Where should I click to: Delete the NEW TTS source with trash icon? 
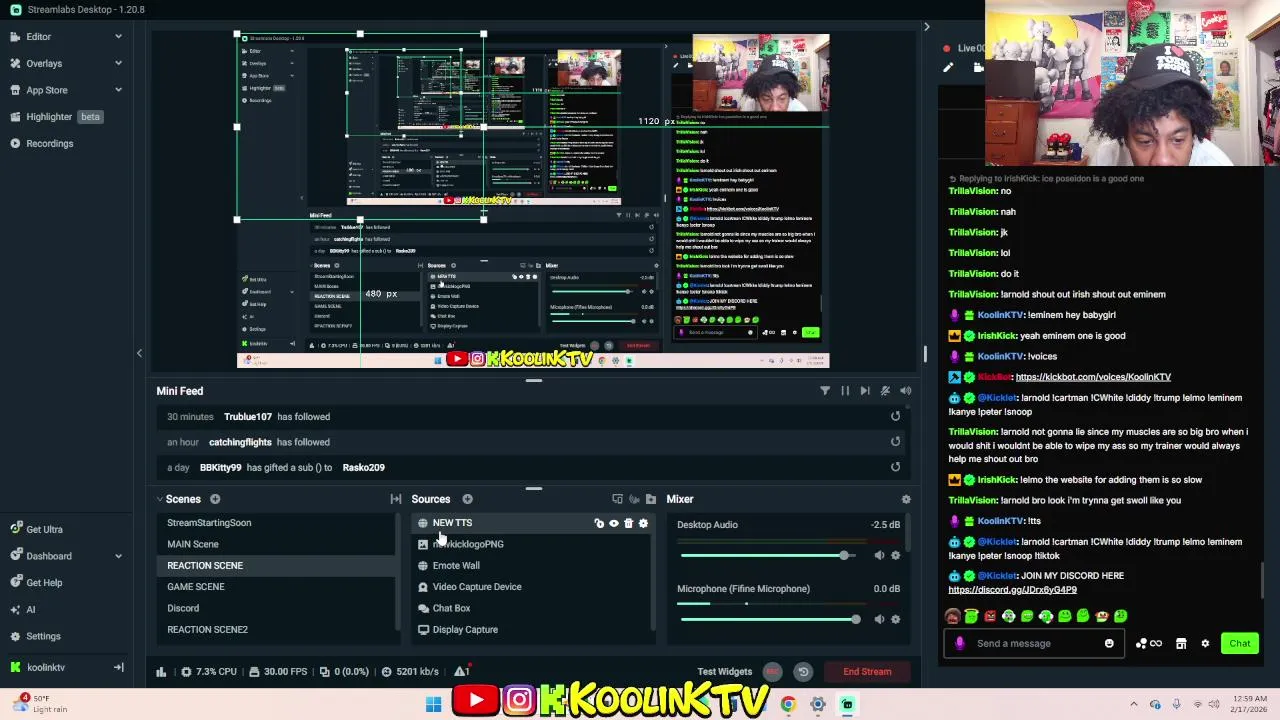click(x=628, y=523)
